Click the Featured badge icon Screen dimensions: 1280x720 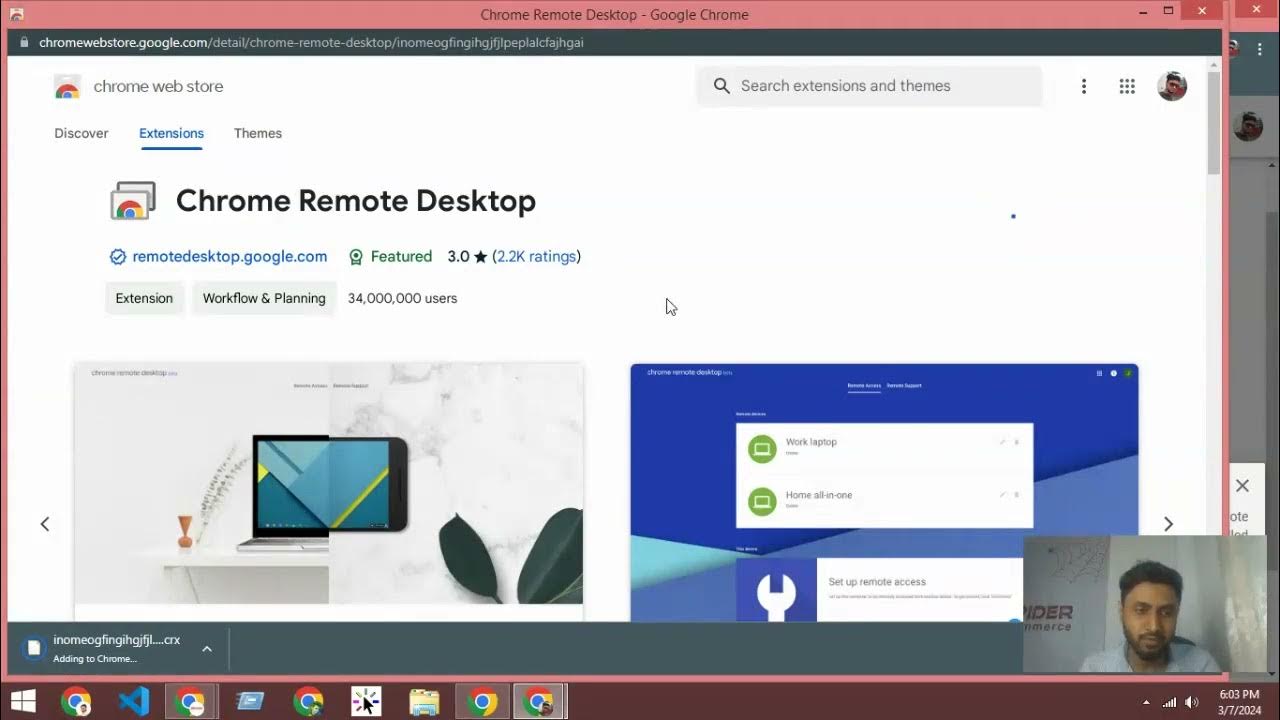[356, 257]
